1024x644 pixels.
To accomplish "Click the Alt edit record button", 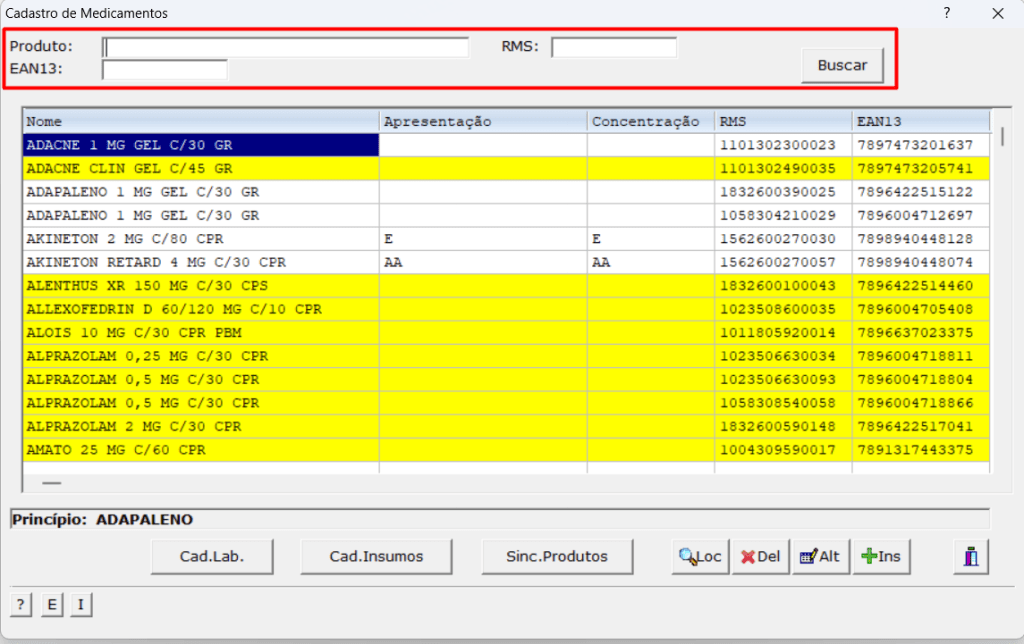I will click(818, 557).
